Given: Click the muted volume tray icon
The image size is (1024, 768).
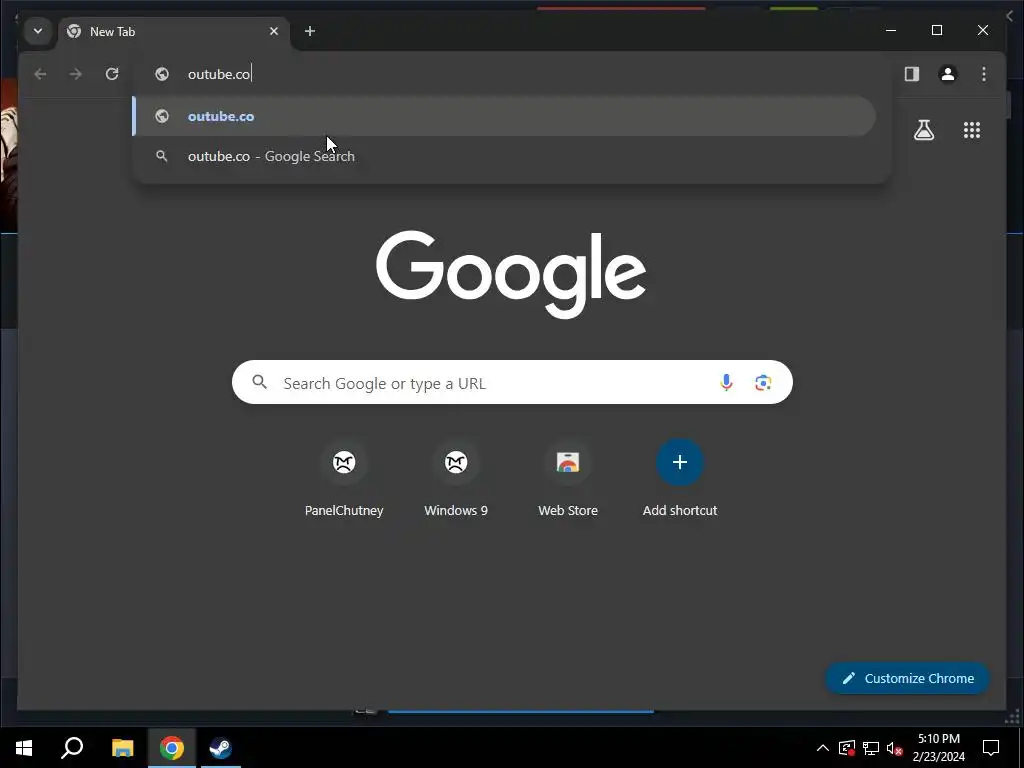Looking at the screenshot, I should click(x=894, y=748).
